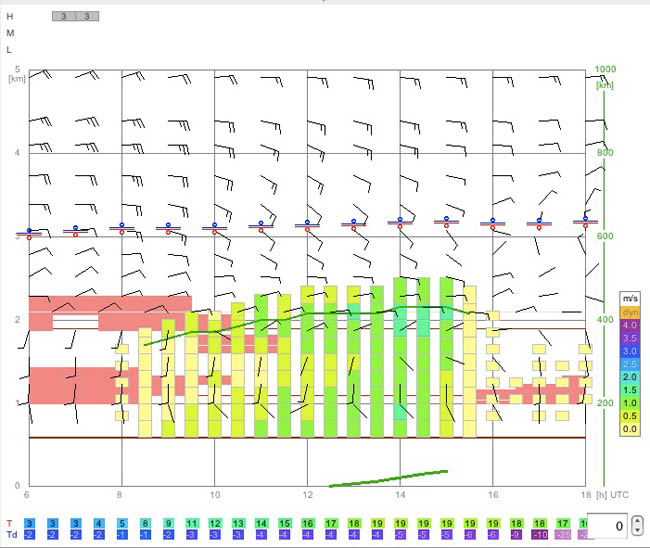Click the red T temperature row label
This screenshot has height=548, width=650.
[9, 523]
